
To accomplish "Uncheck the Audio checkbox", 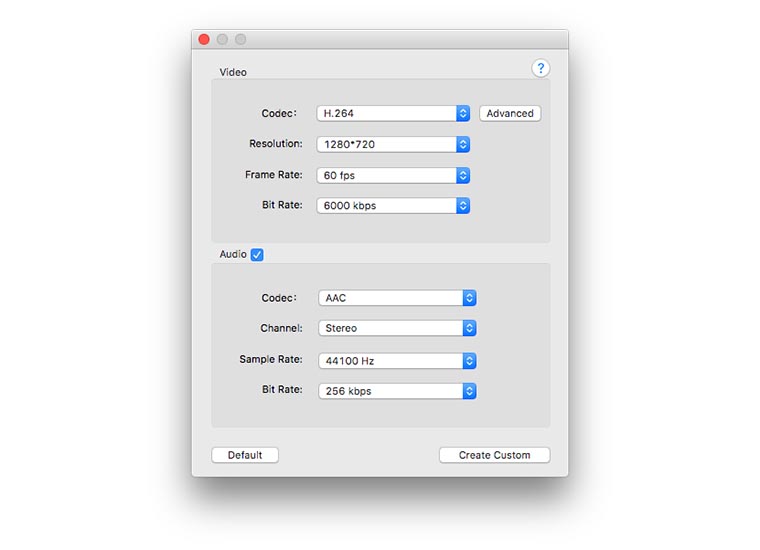I will [257, 255].
